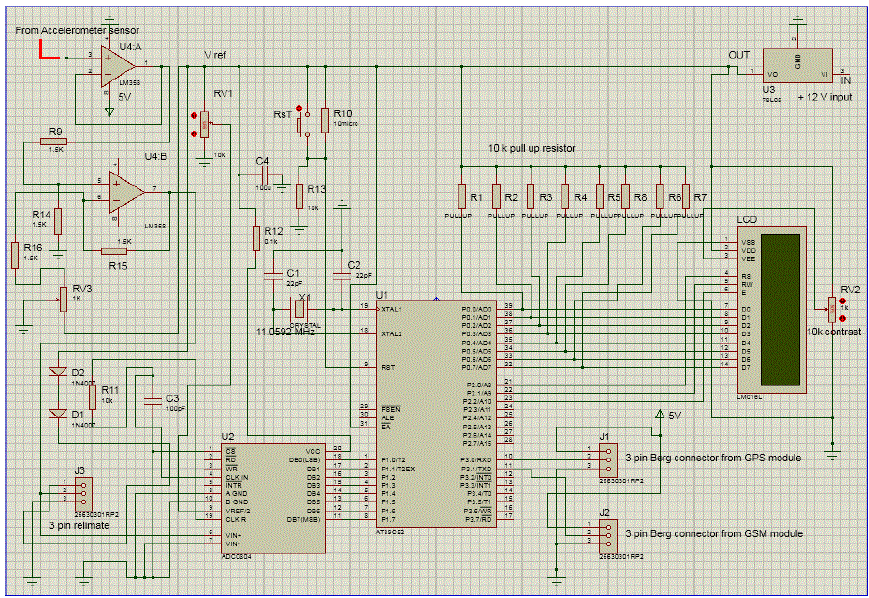Click the '10 k pull up resistor' label
Viewport: 869px width, 598px height.
[532, 147]
